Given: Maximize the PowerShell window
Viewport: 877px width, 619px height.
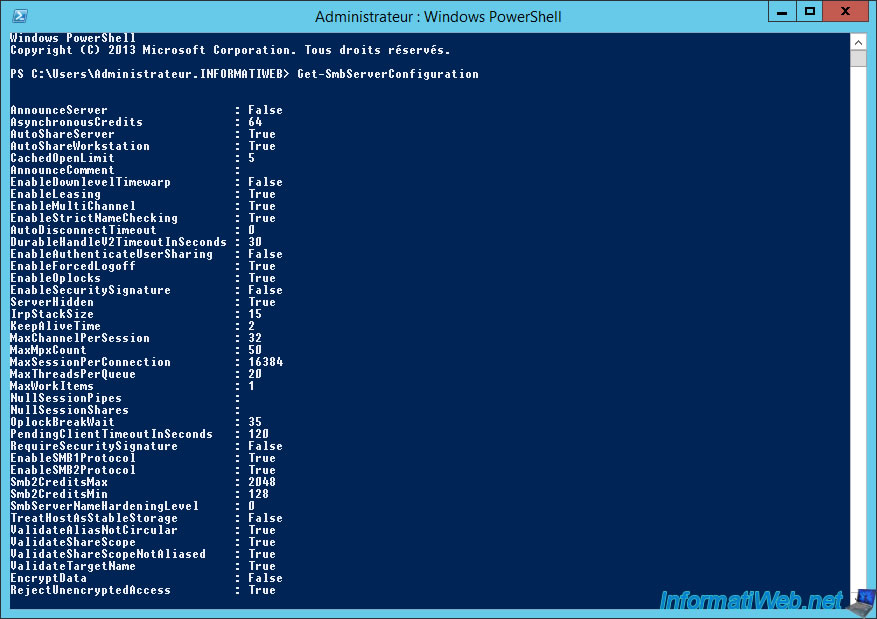Looking at the screenshot, I should tap(811, 12).
